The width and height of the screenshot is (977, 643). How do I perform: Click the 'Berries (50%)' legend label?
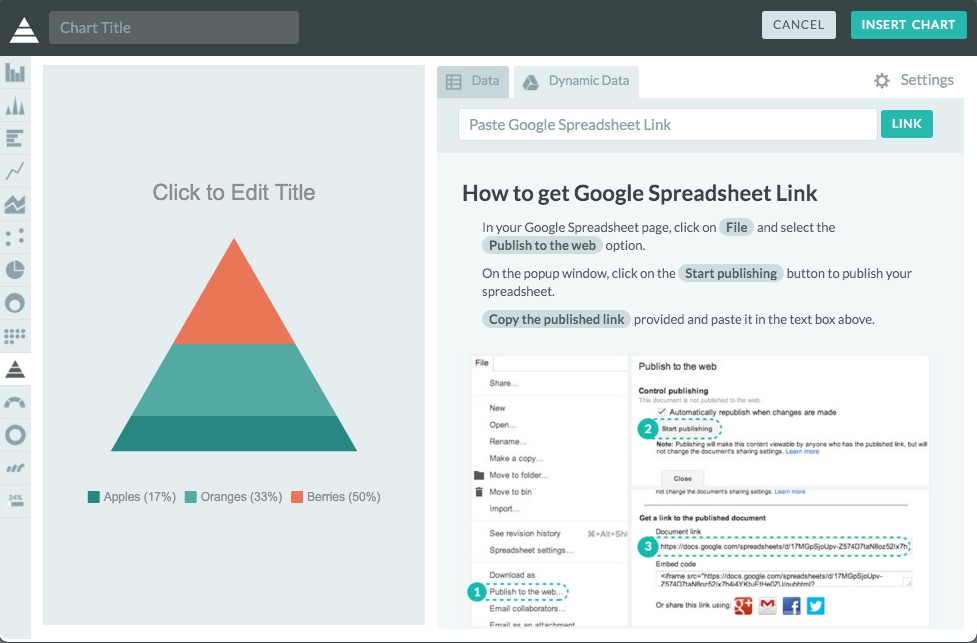coord(343,497)
